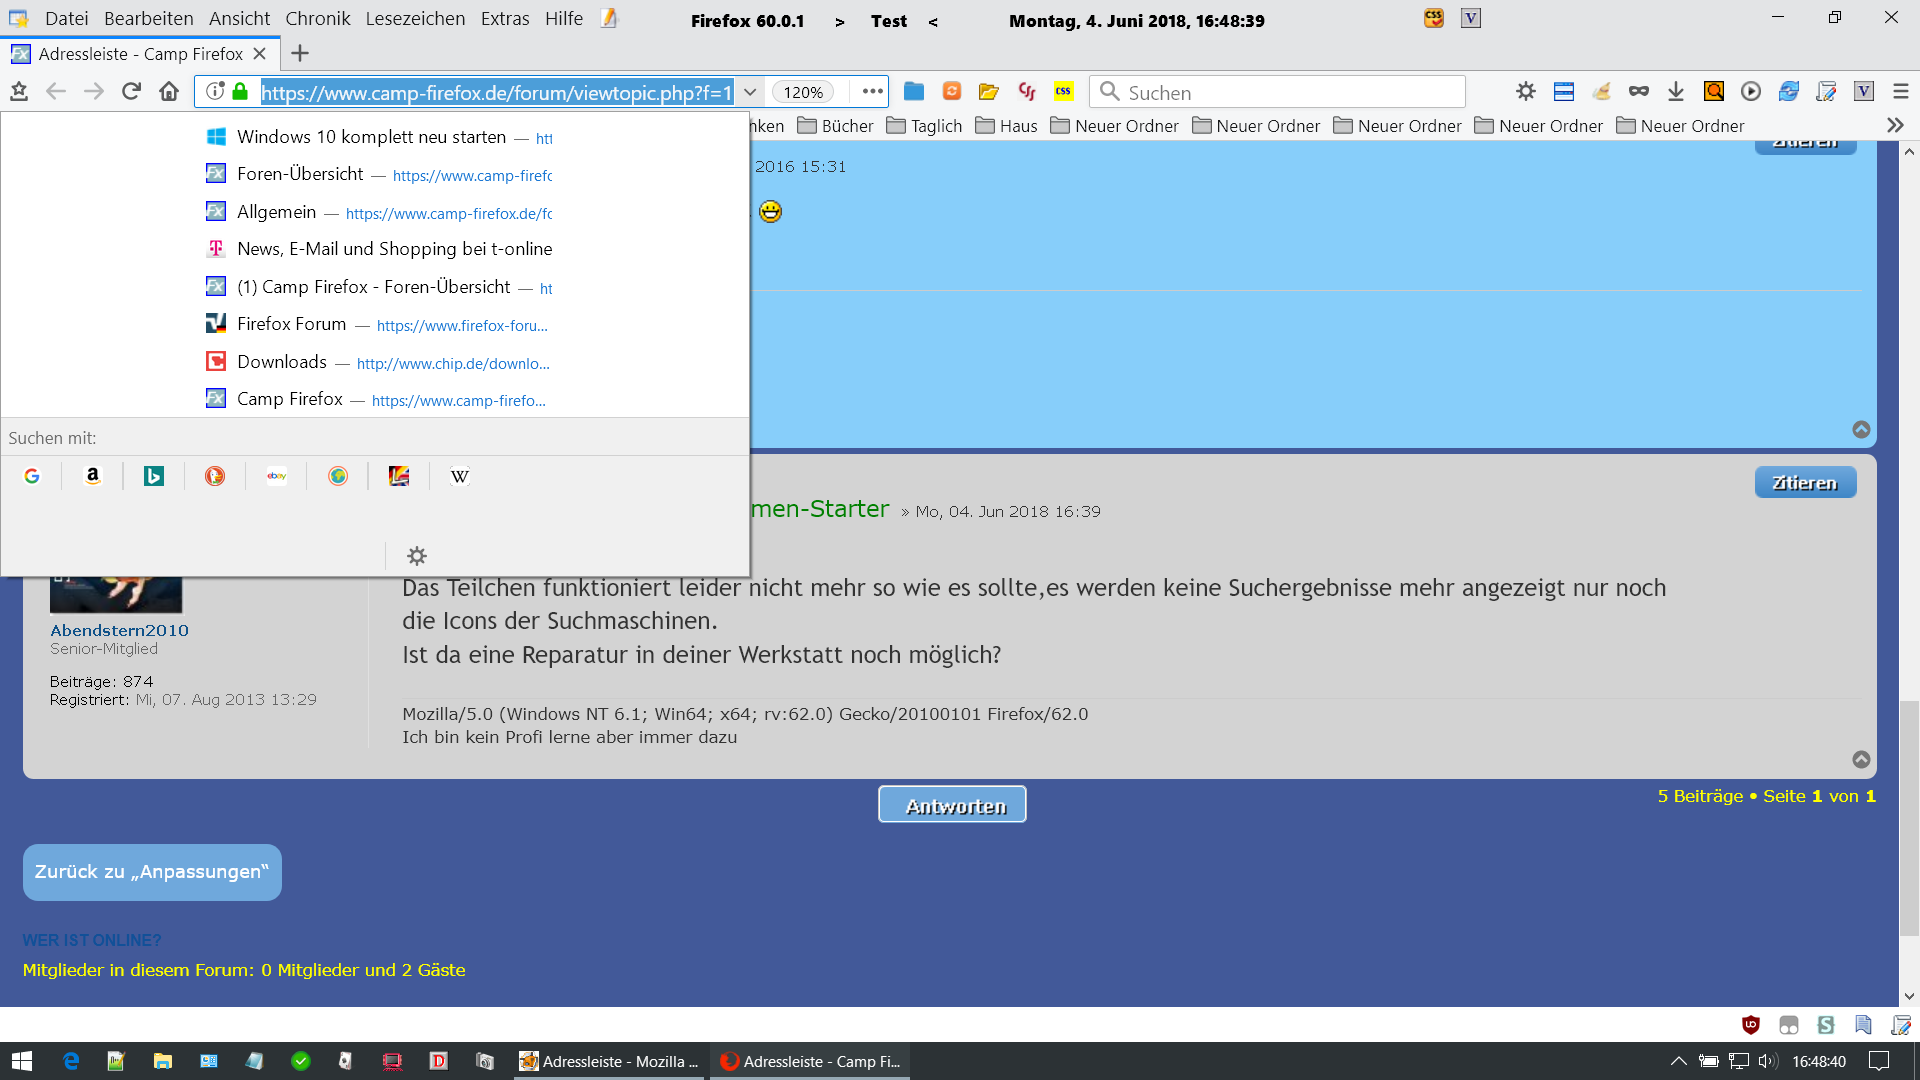Open the Lesezeichen menu
This screenshot has width=1920, height=1080.
click(x=415, y=19)
